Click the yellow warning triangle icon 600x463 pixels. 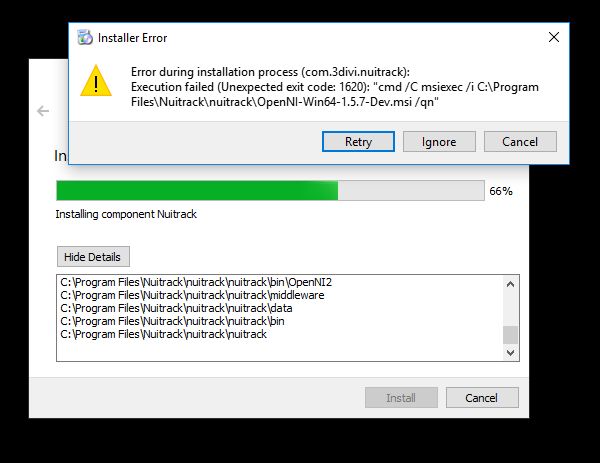[96, 81]
